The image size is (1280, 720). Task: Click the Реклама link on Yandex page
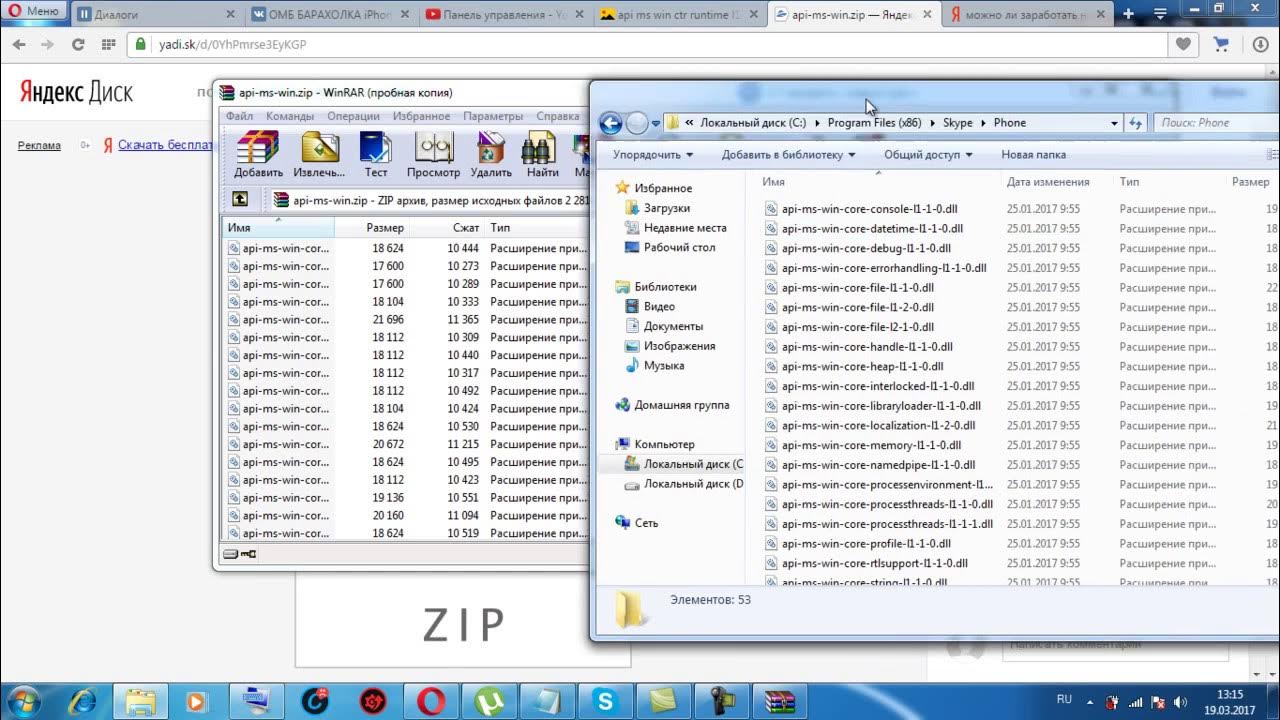click(39, 146)
